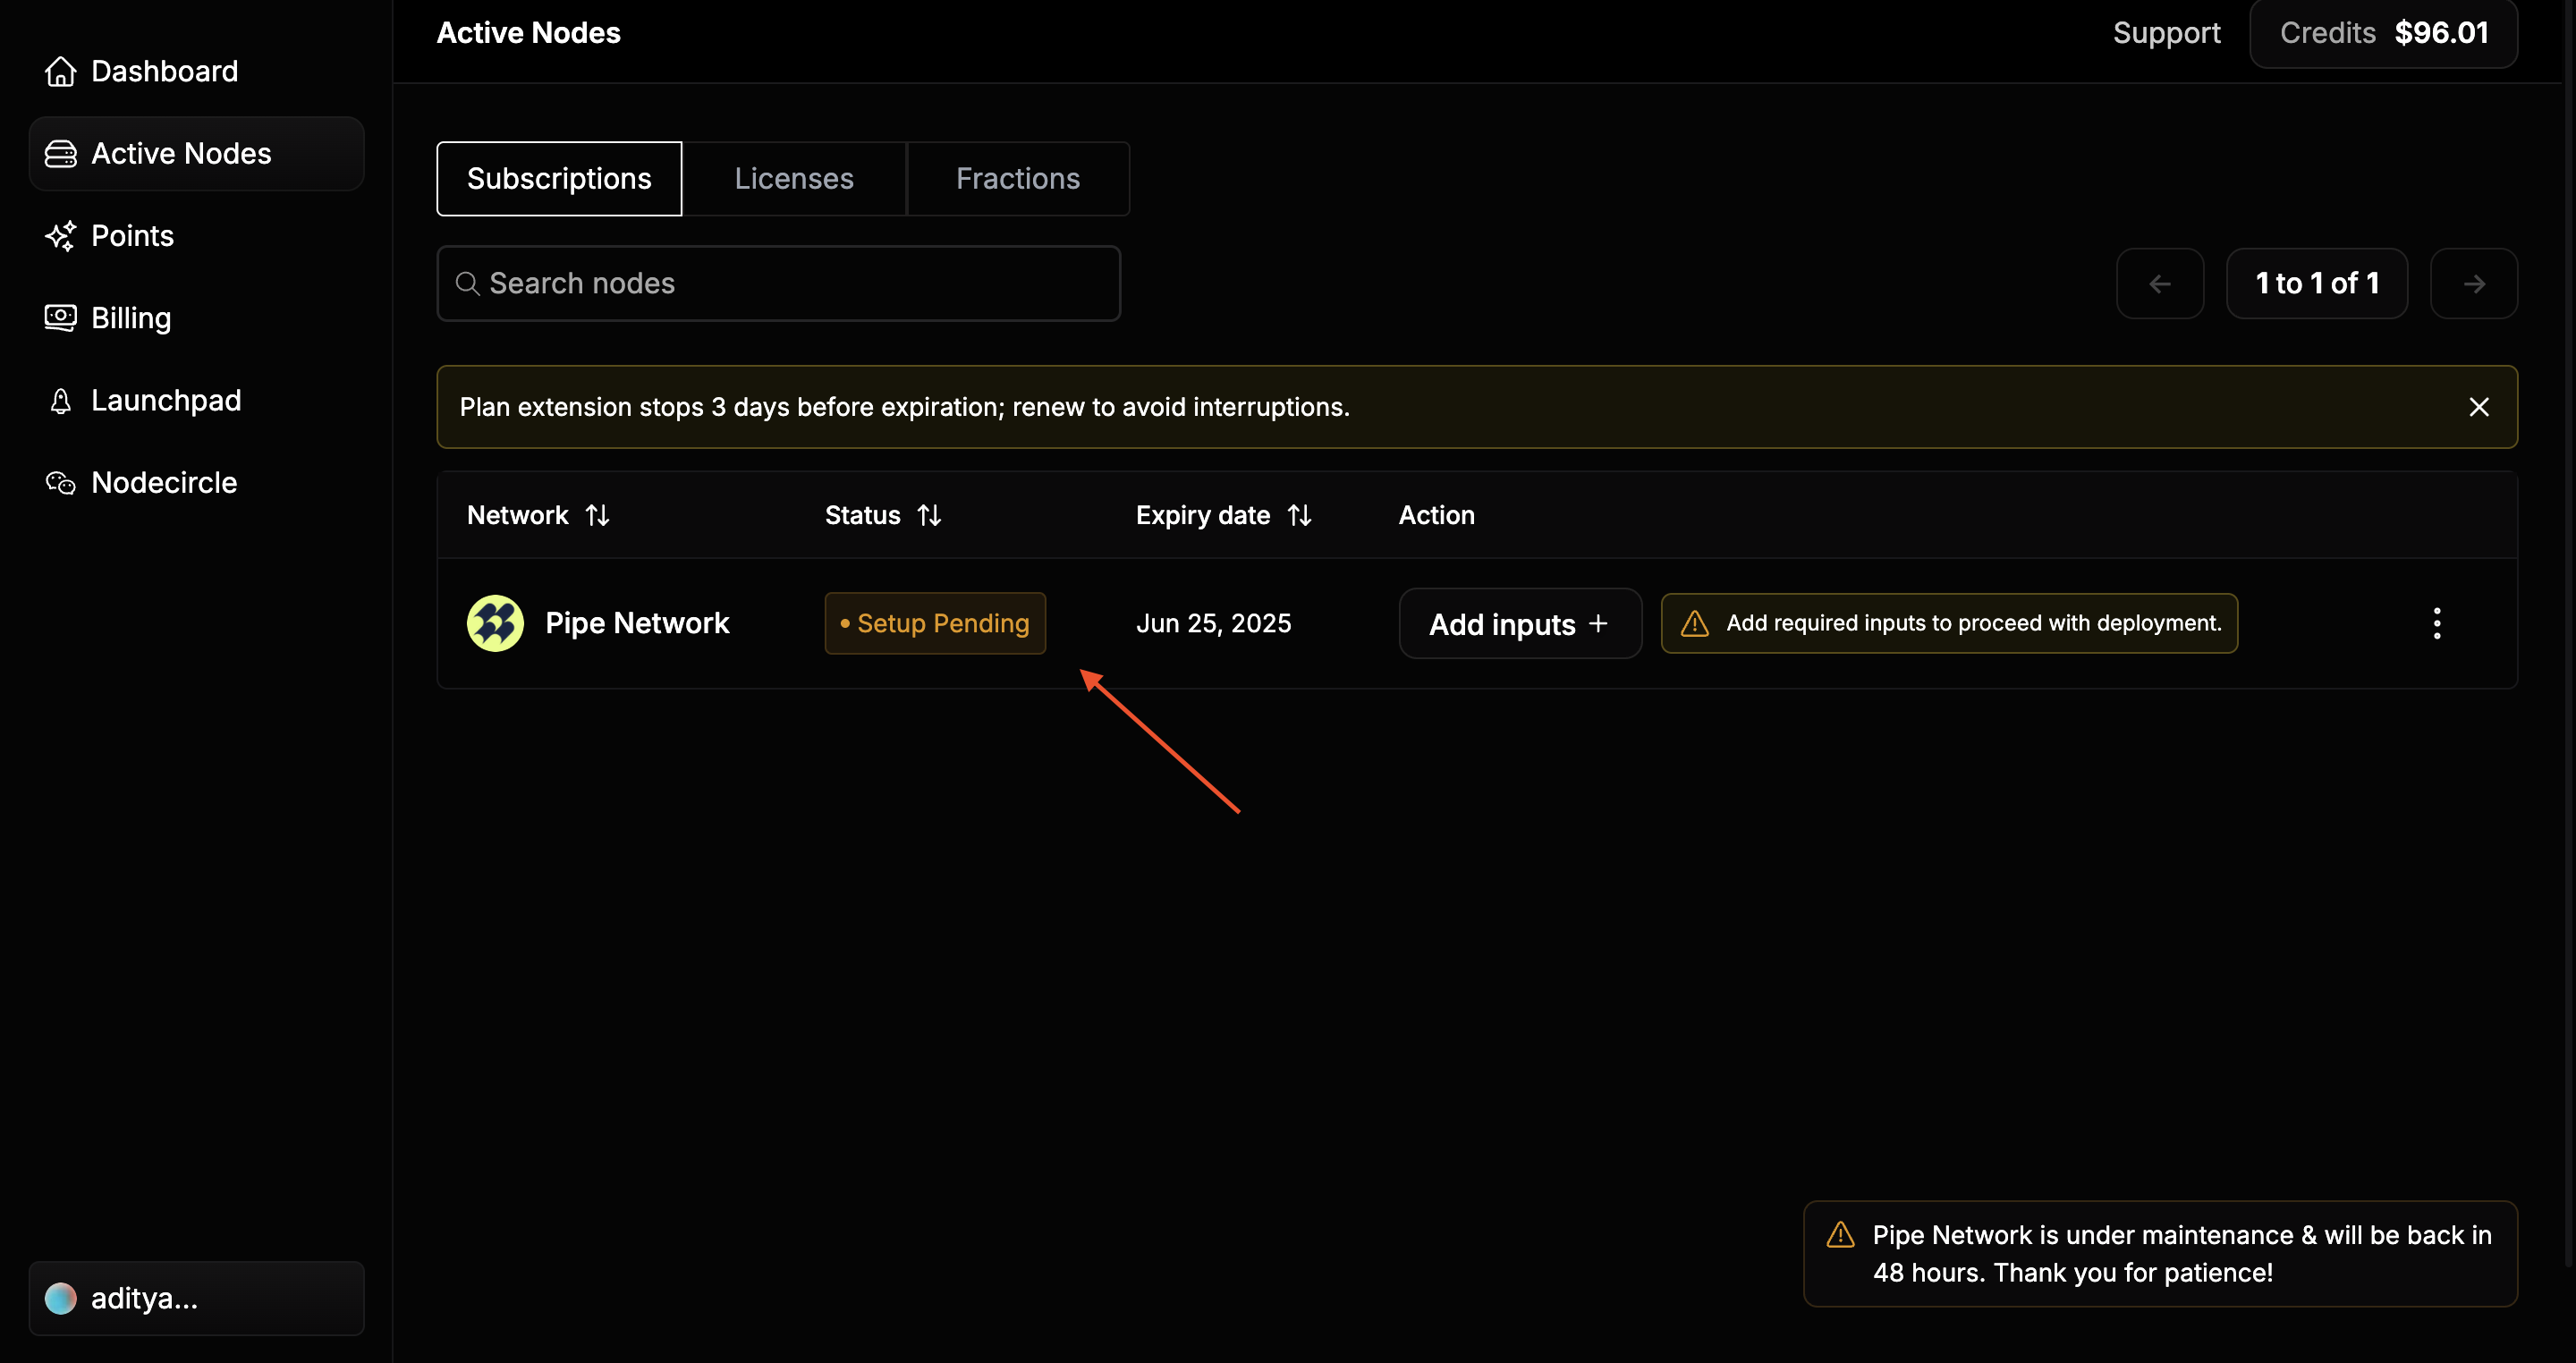Open Pipe Network row three-dot menu
This screenshot has width=2576, height=1363.
[x=2437, y=624]
